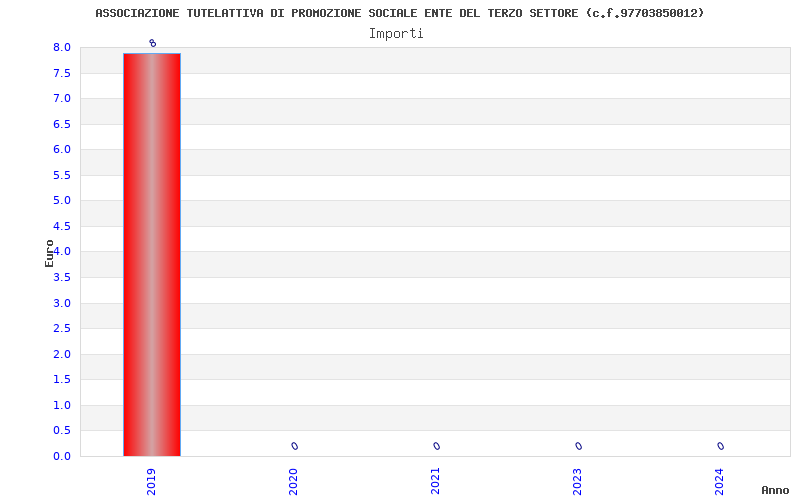The image size is (800, 500).
Task: Click the 6.0 y-axis tick label
Action: point(62,149)
